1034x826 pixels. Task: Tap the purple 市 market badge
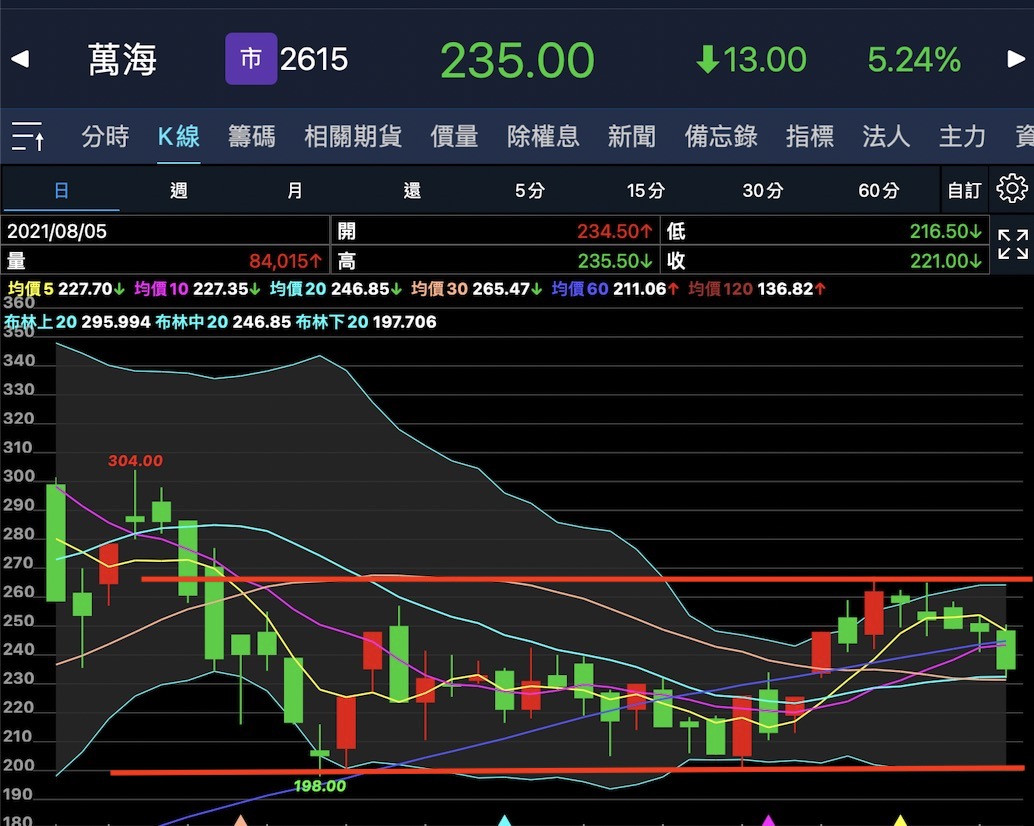click(x=251, y=59)
